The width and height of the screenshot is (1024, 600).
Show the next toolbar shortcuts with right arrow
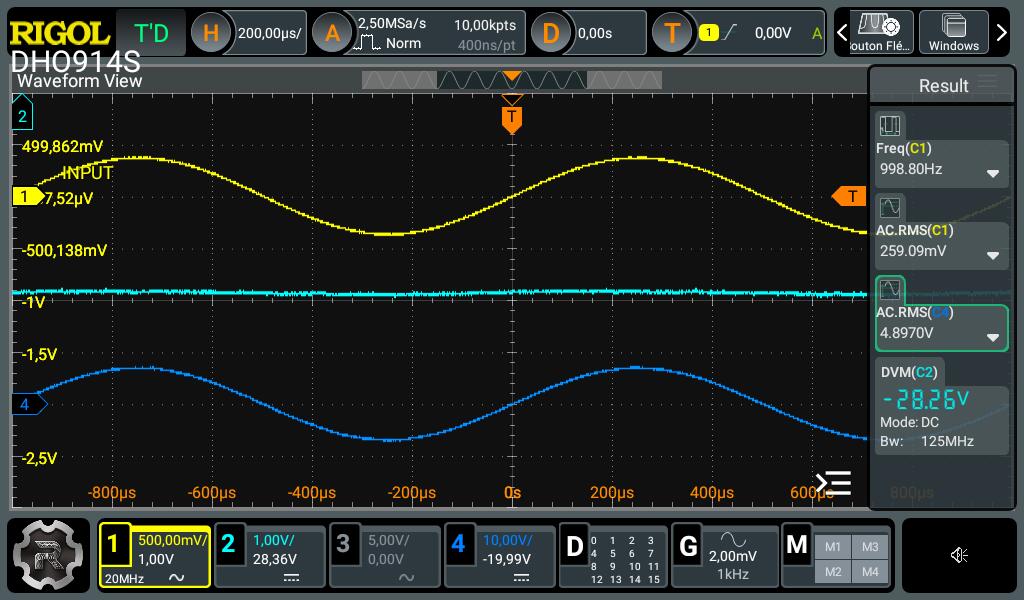tap(1001, 32)
